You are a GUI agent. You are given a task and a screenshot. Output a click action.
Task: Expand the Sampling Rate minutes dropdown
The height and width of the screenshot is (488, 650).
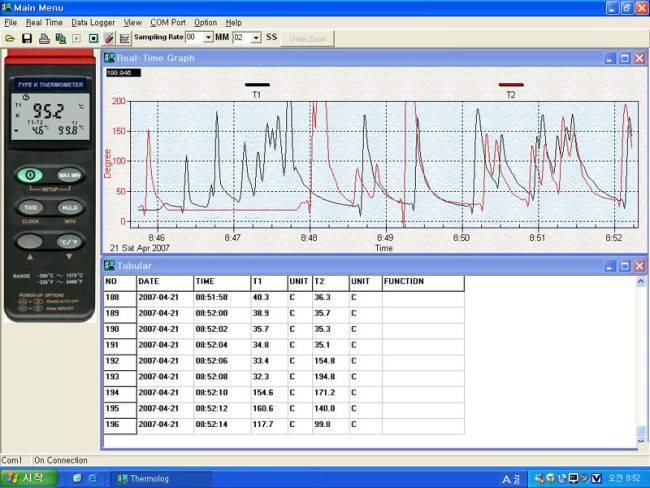(208, 38)
